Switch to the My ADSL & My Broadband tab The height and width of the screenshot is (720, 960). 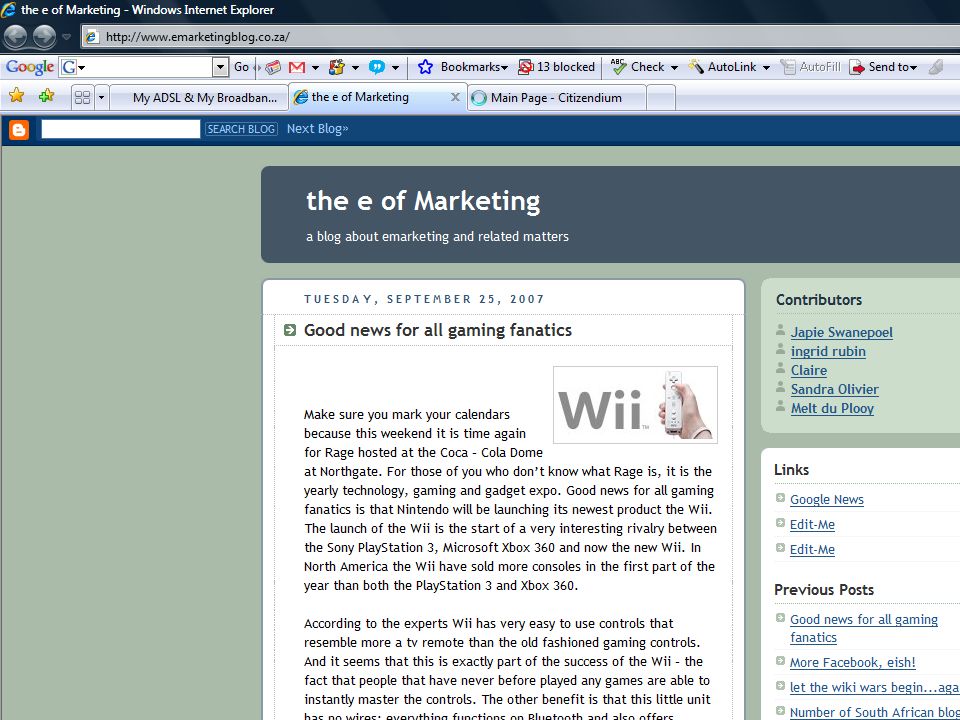tap(199, 97)
